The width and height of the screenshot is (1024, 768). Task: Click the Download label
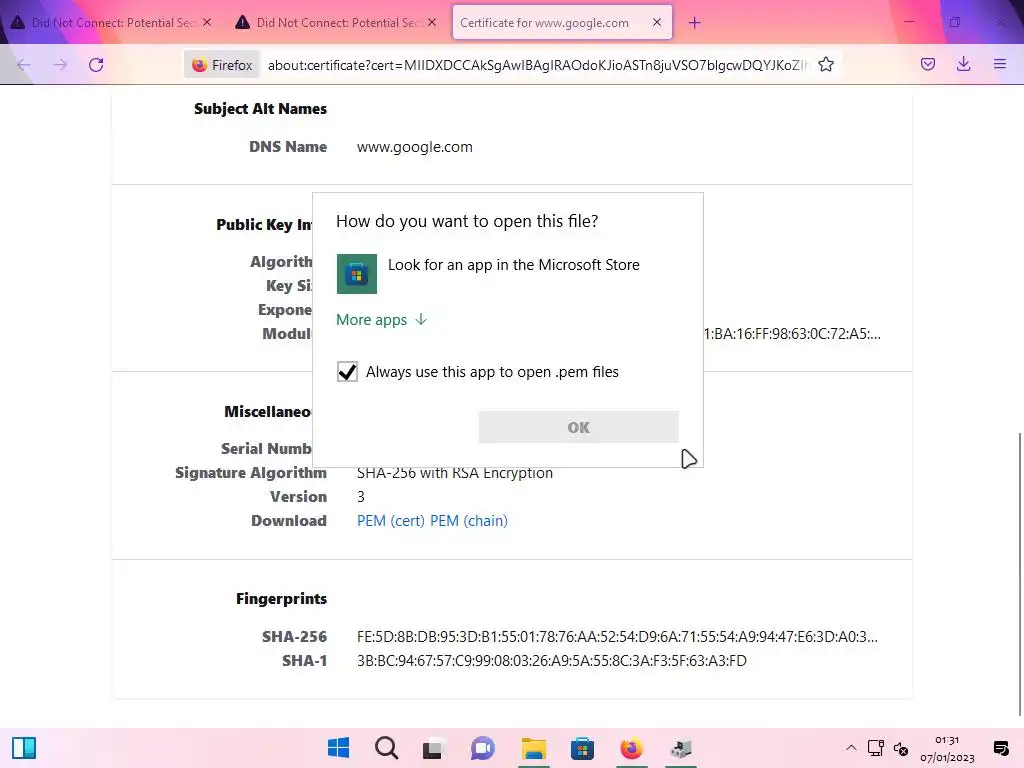289,520
